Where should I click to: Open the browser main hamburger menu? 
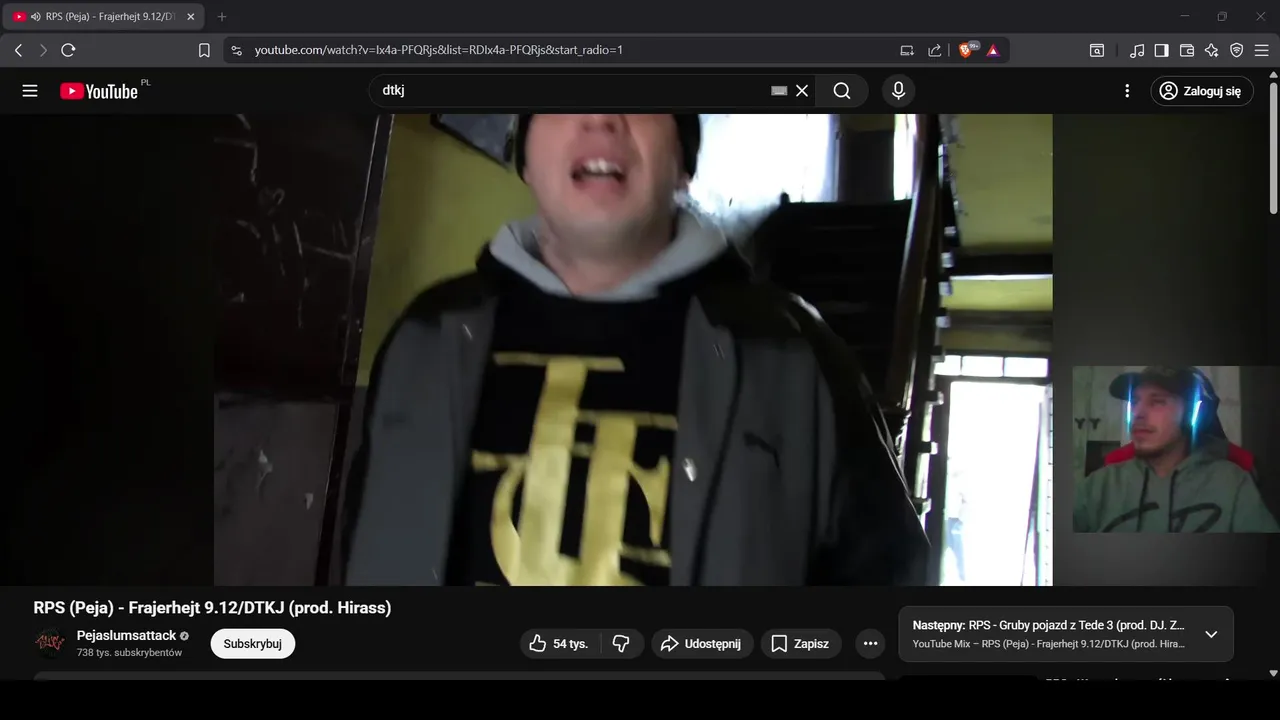tap(1261, 50)
